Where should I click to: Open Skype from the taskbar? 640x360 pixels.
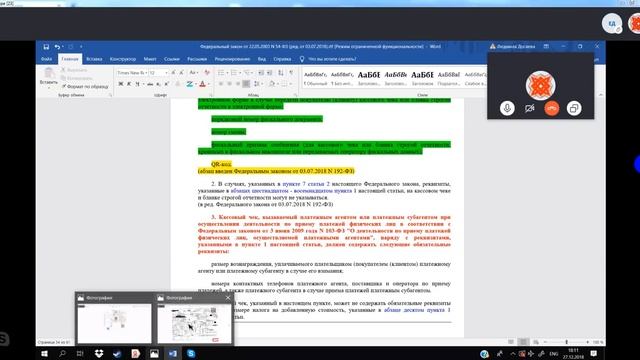[191, 353]
